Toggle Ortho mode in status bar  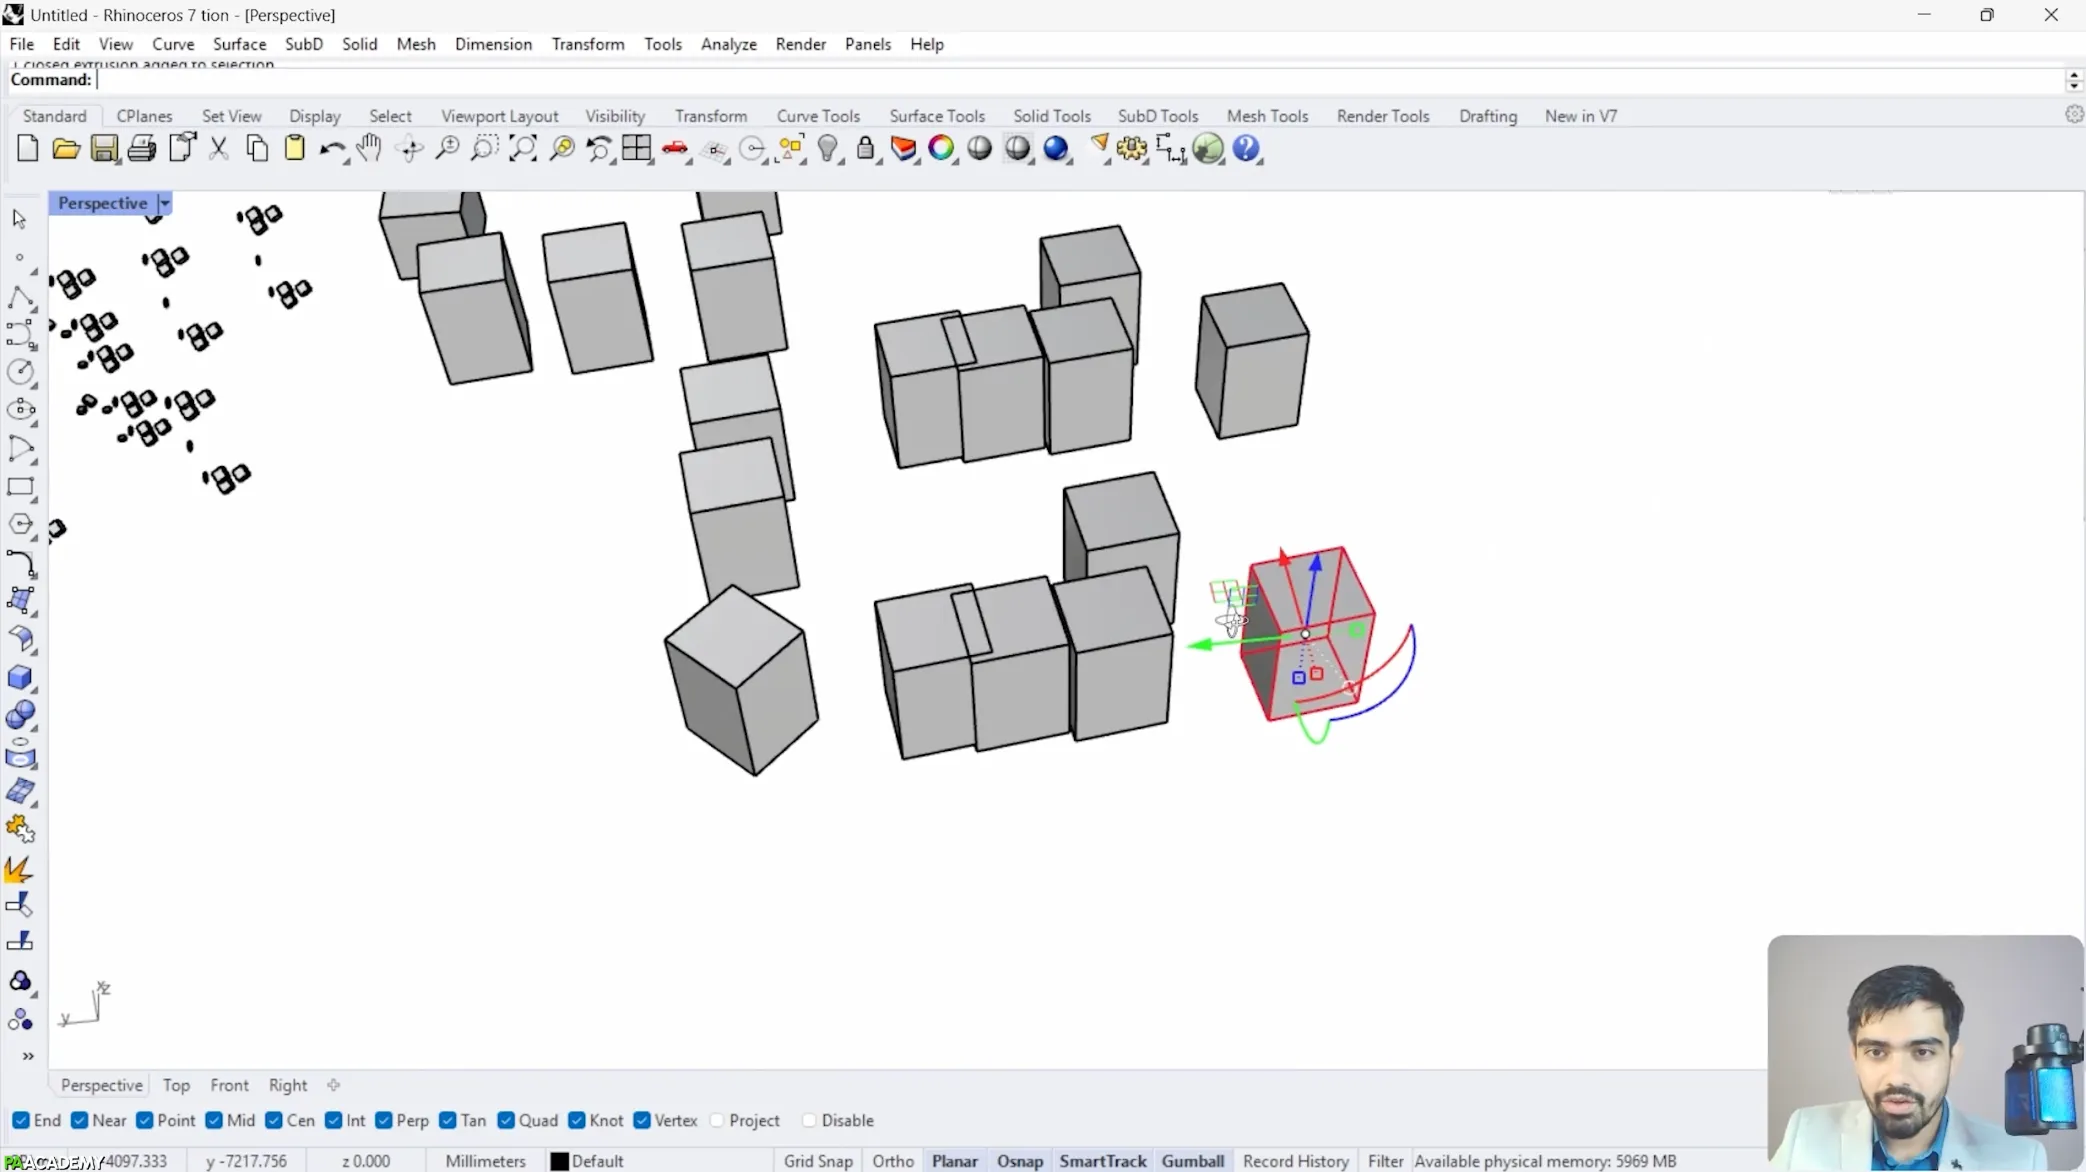892,1161
